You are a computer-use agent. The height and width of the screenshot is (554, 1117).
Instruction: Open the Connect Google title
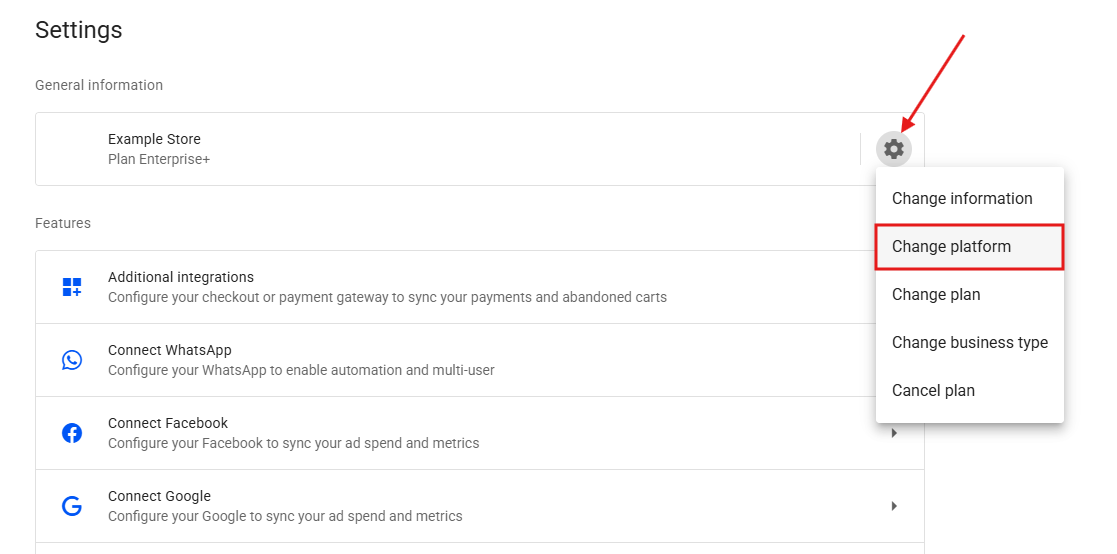point(159,496)
